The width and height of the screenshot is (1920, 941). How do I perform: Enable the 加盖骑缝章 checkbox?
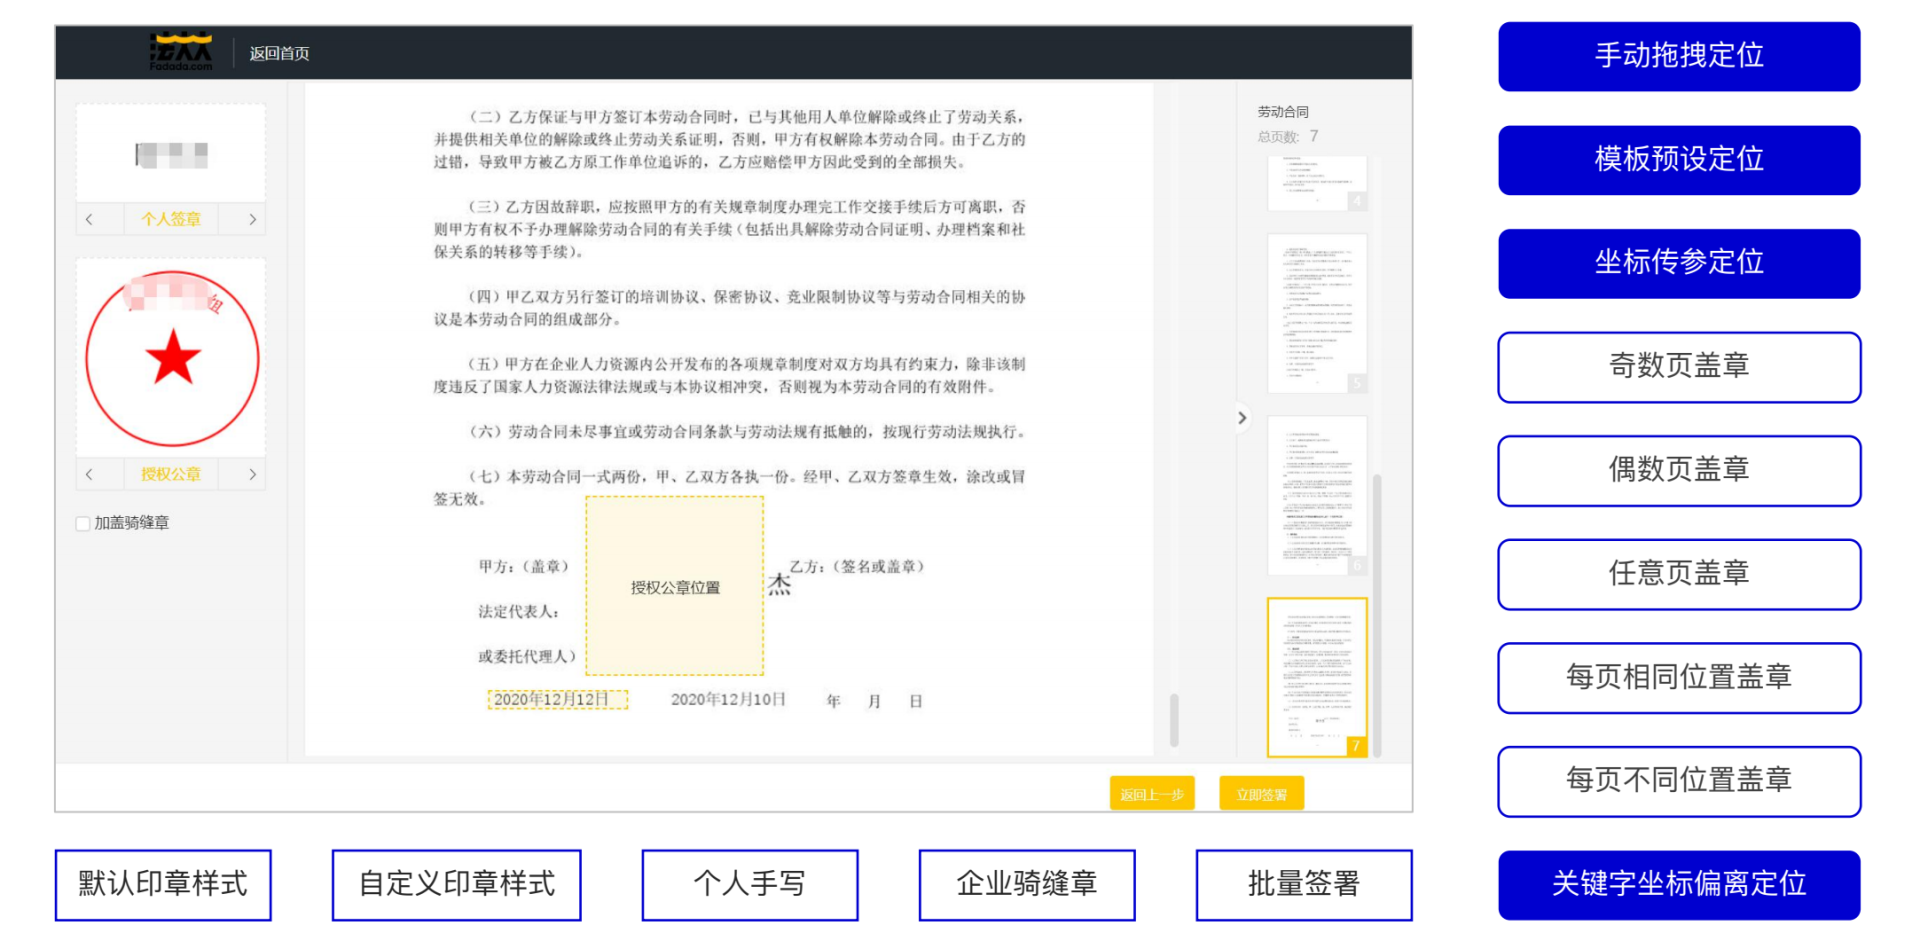pos(83,523)
